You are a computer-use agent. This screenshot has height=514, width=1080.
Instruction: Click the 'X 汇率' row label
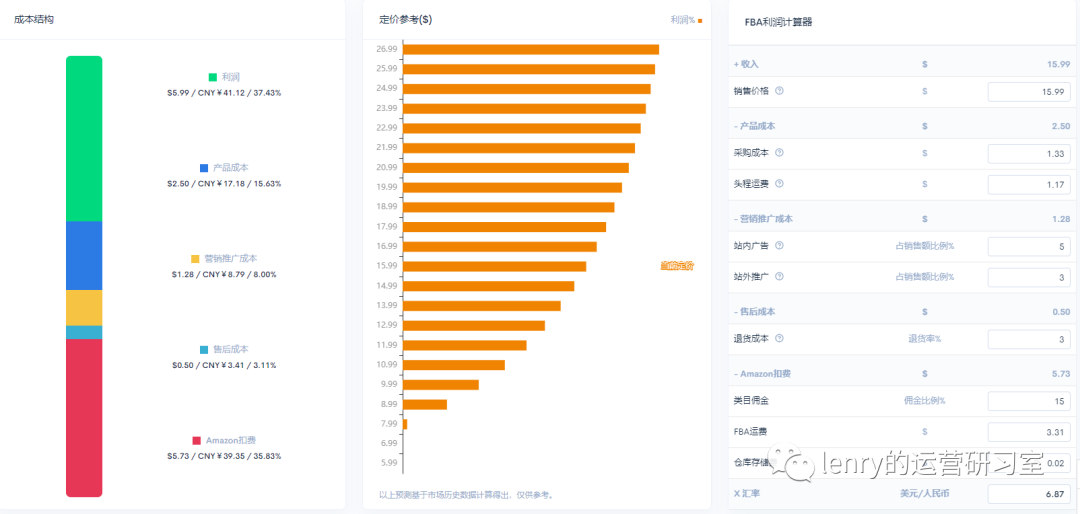pos(748,494)
